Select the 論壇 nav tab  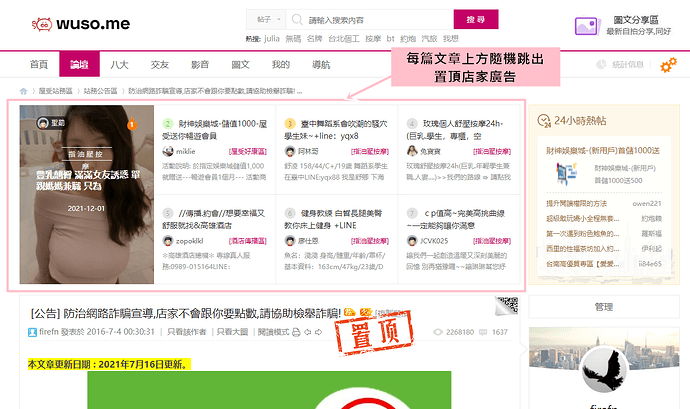tap(79, 64)
